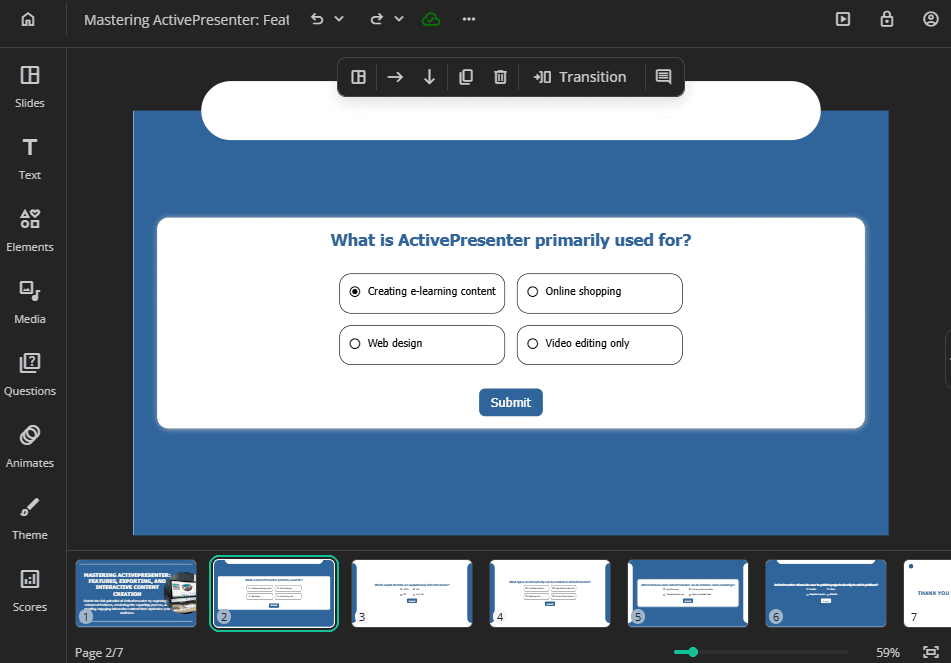Screen dimensions: 951x663
Task: Open the Text panel
Action: pyautogui.click(x=30, y=159)
